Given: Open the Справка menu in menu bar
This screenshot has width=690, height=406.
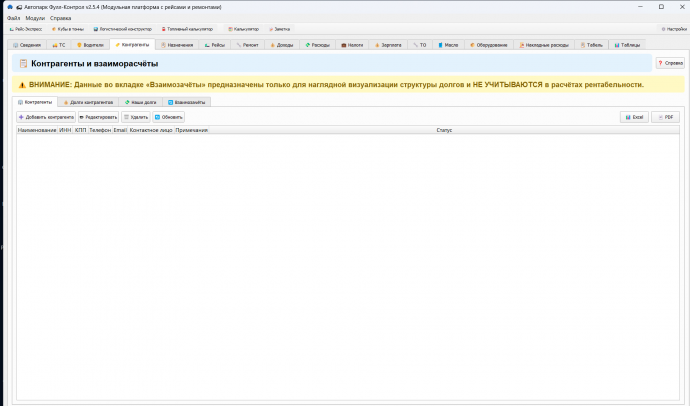Looking at the screenshot, I should point(60,18).
